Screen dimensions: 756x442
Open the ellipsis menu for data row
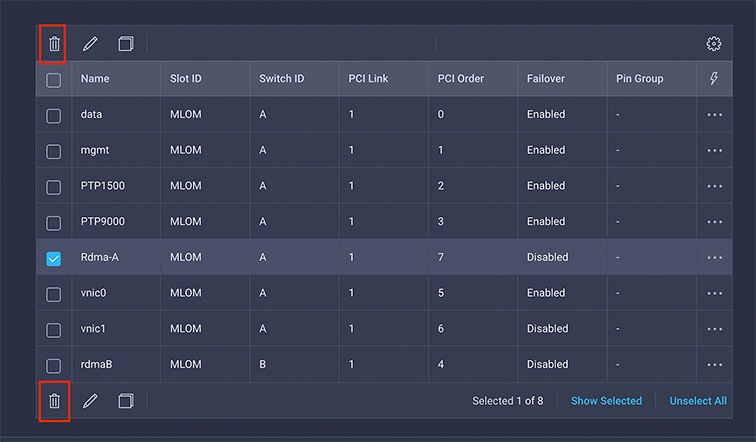click(715, 115)
